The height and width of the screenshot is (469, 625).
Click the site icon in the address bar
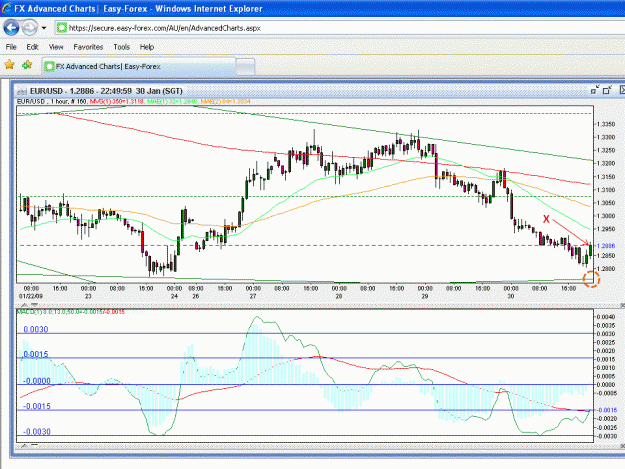click(62, 28)
